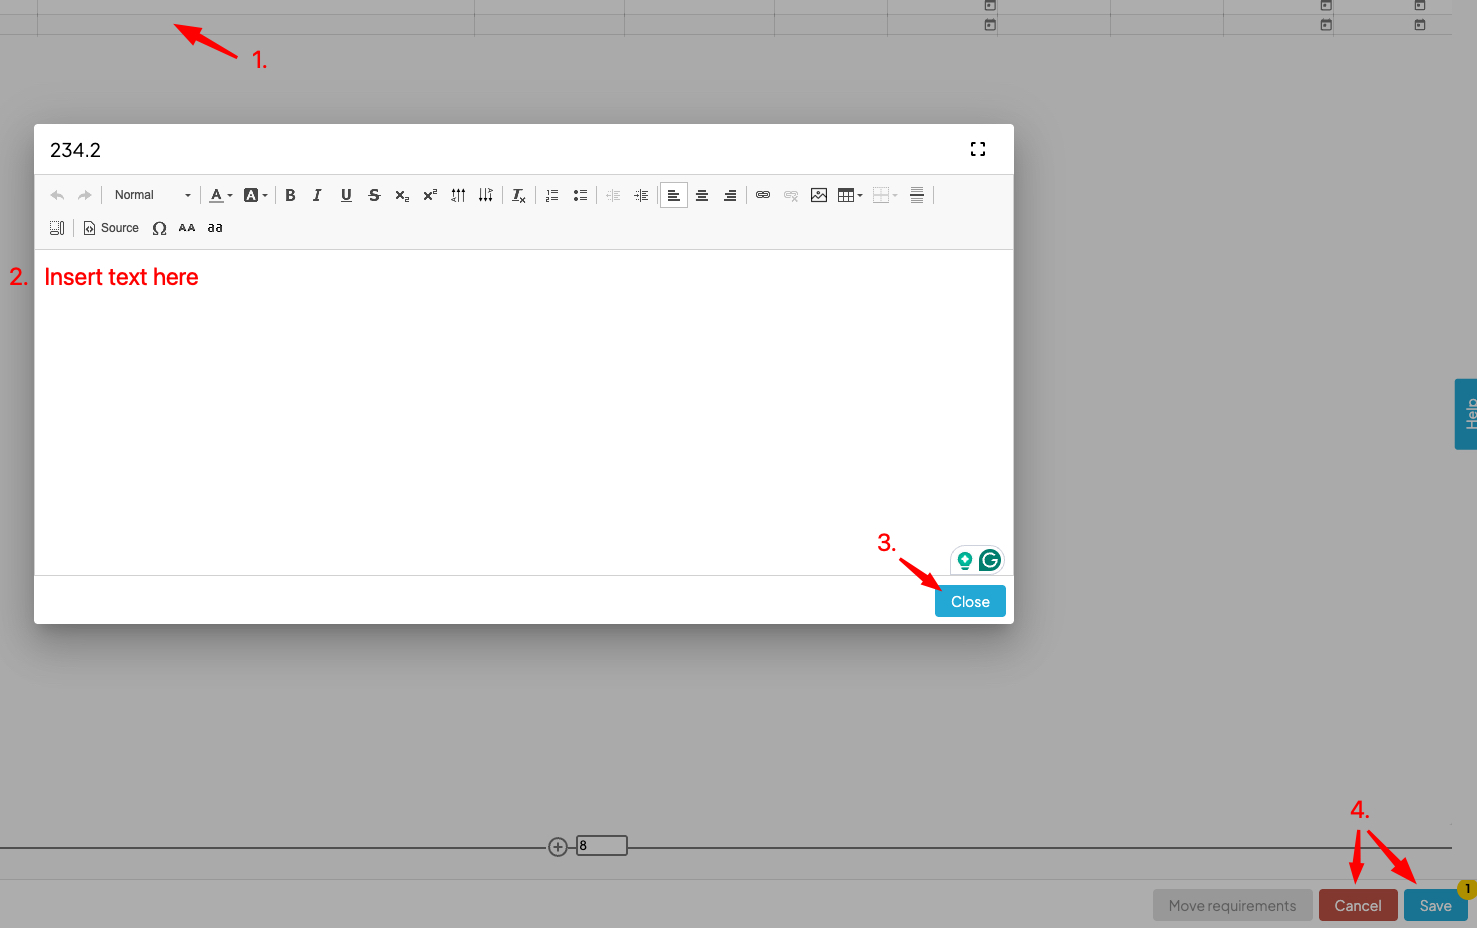Toggle strikethrough formatting
The image size is (1477, 928).
[x=374, y=195]
